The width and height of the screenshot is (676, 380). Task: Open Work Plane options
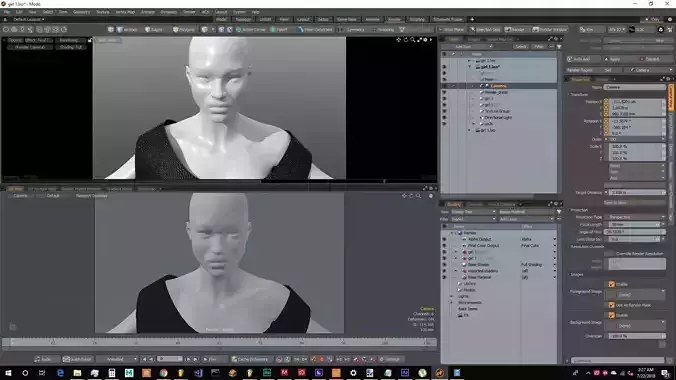(451, 29)
